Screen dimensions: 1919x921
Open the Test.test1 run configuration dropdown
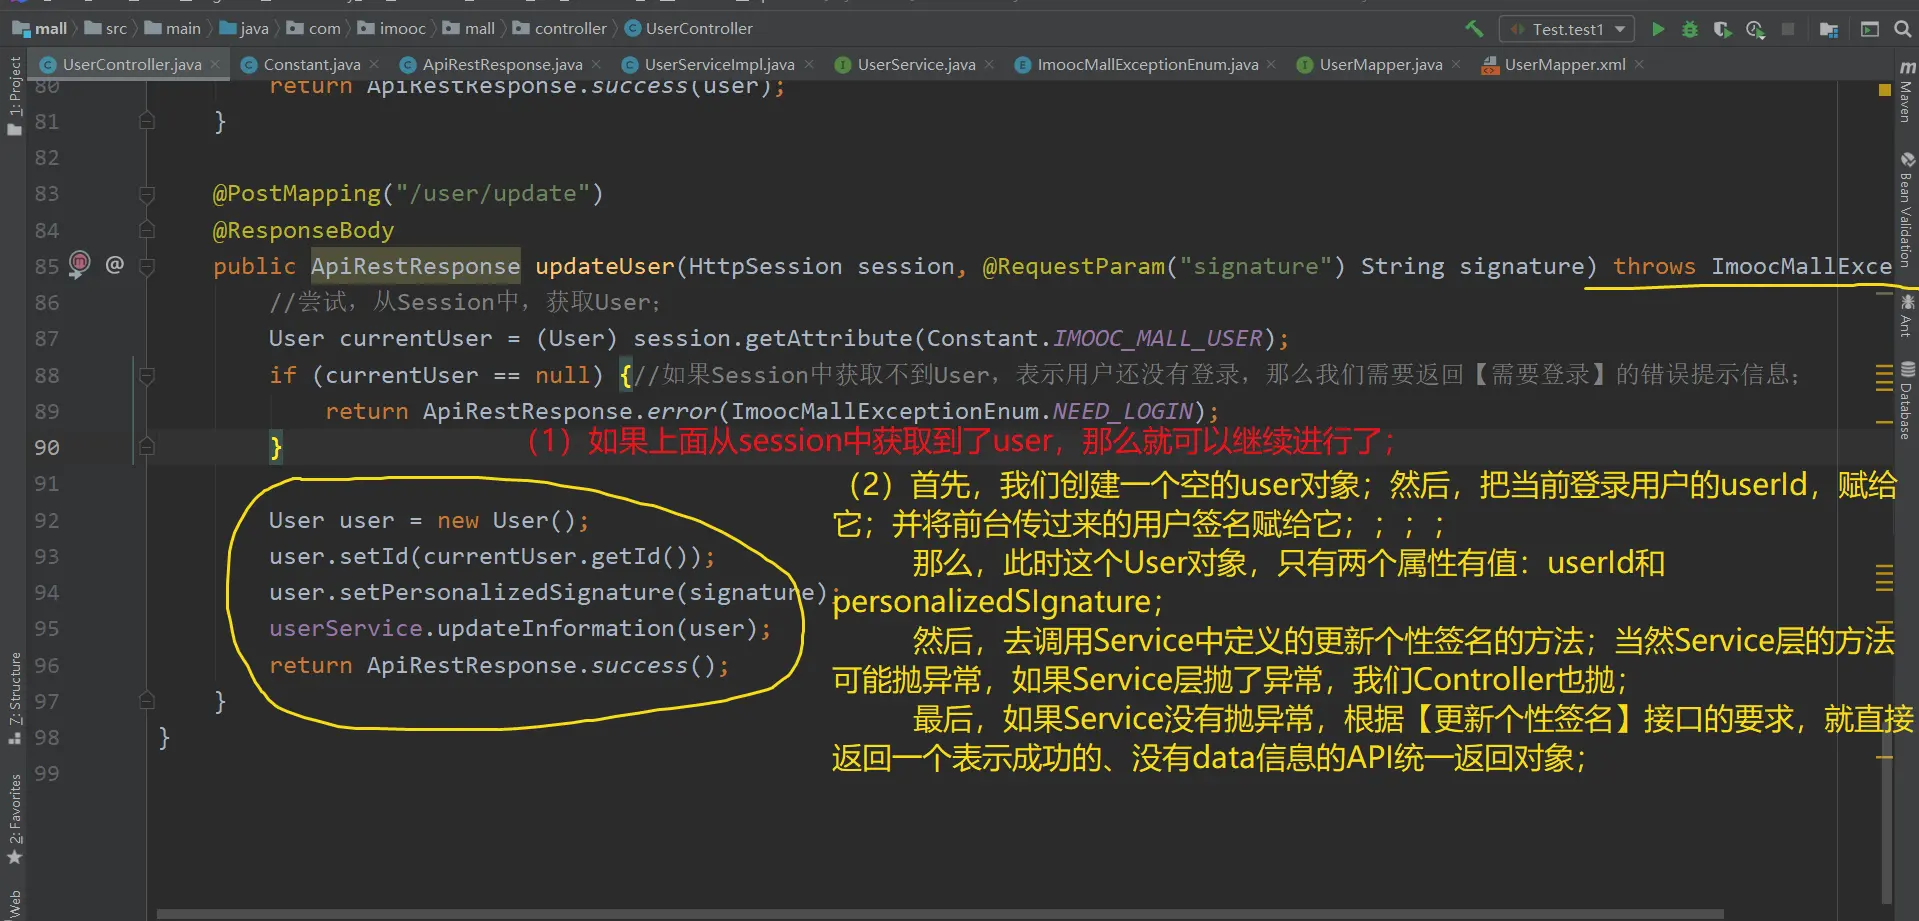[1567, 29]
